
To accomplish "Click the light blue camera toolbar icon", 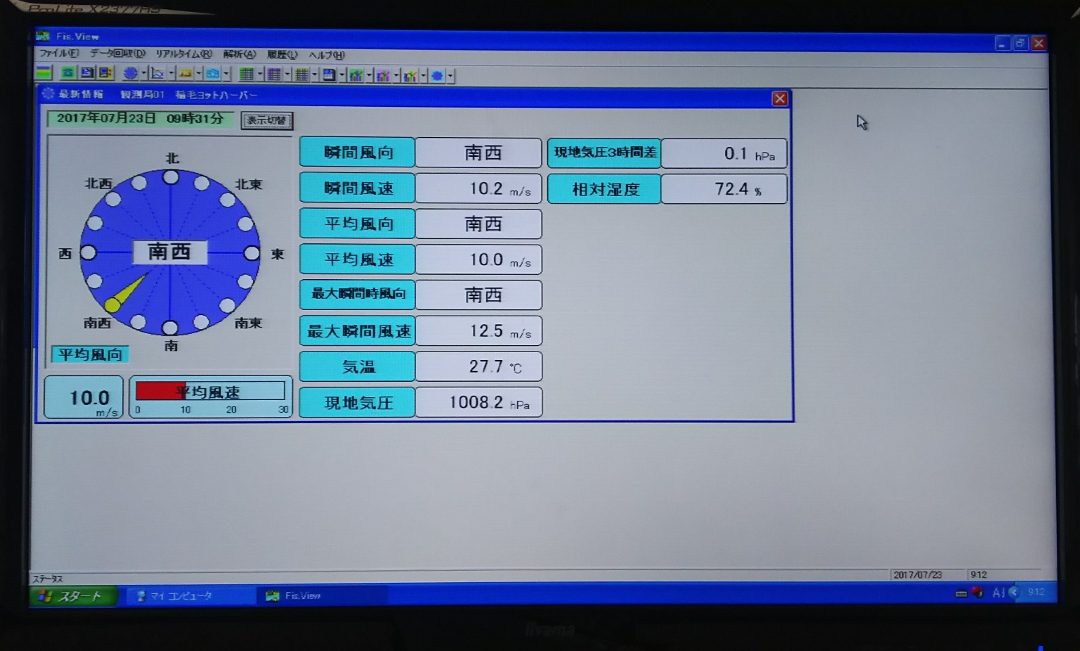I will click(212, 74).
